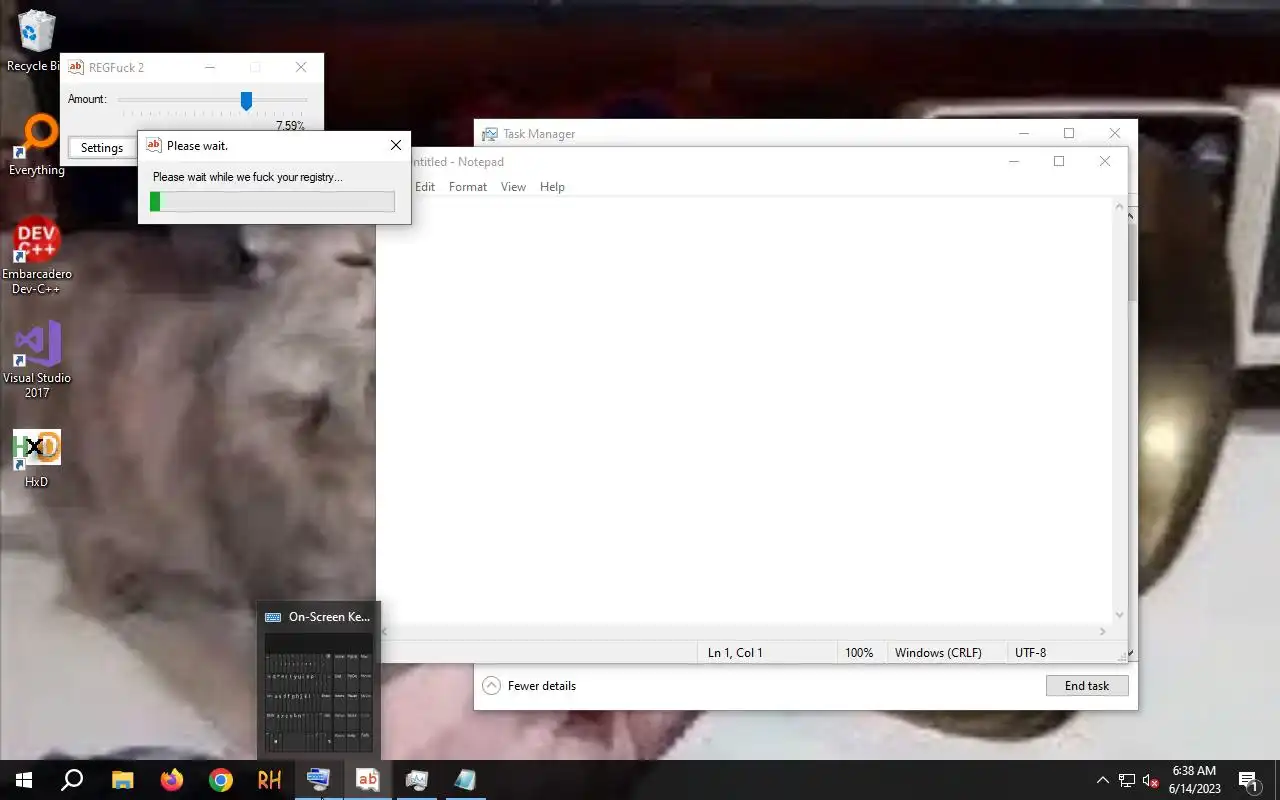Open the Edit menu in Notepad
Image resolution: width=1280 pixels, height=800 pixels.
425,187
